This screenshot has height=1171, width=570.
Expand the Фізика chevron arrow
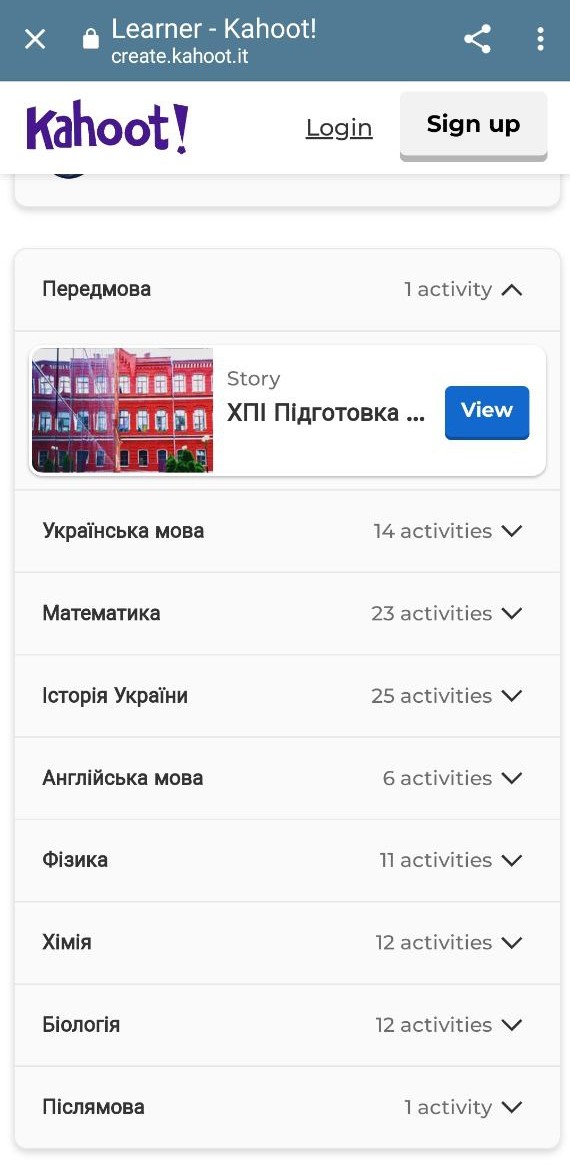[x=512, y=860]
